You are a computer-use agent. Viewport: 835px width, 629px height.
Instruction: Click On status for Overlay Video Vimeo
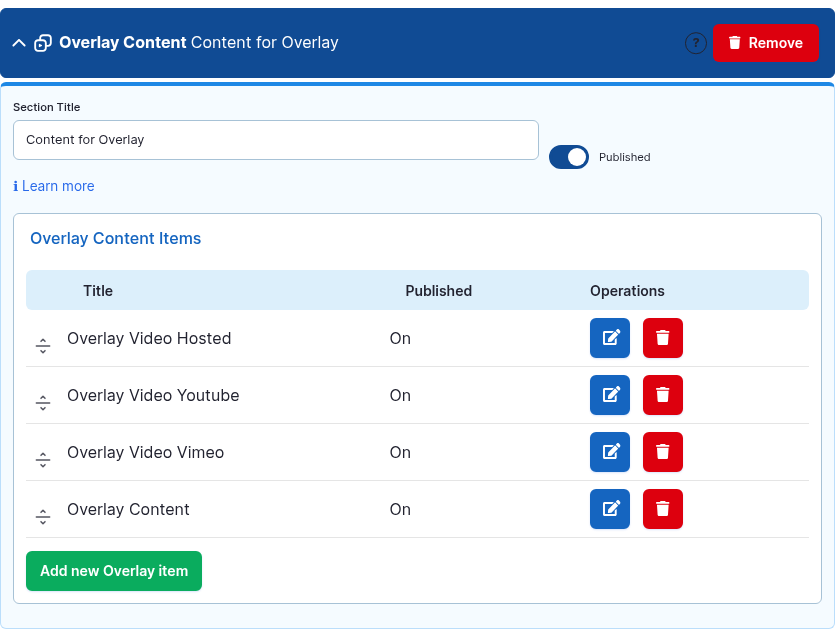400,453
